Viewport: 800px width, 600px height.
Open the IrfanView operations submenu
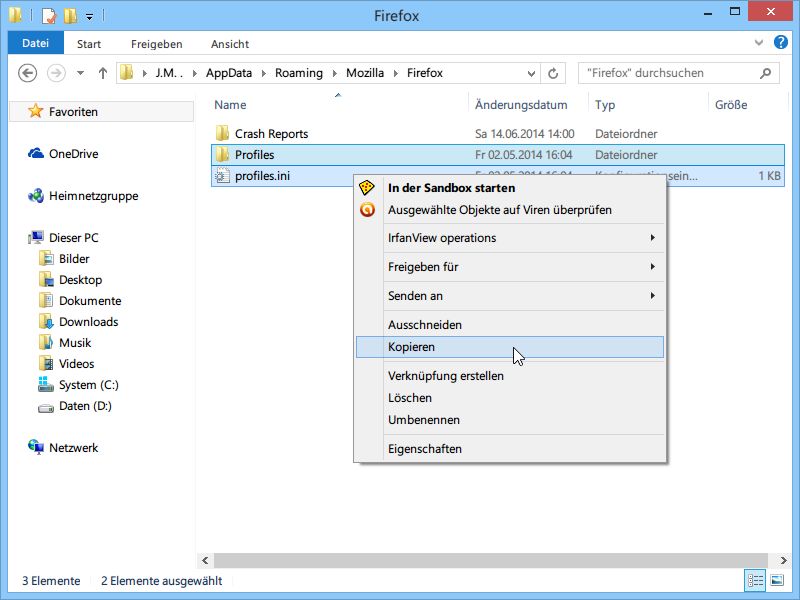pos(510,238)
